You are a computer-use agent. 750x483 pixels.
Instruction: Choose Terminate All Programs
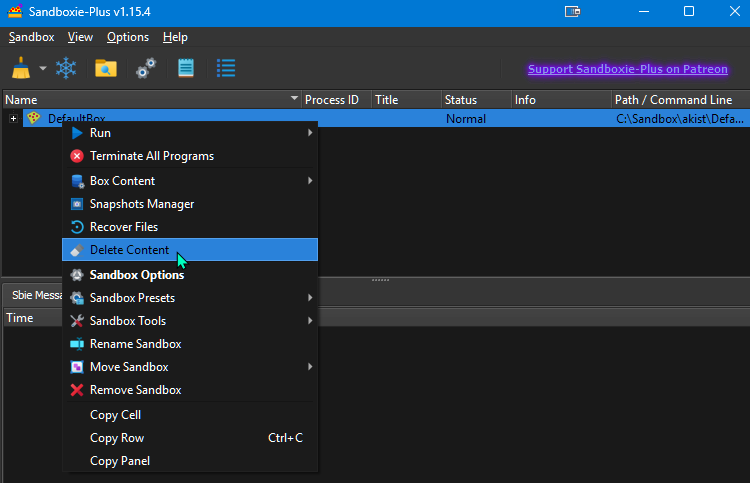tap(190, 156)
